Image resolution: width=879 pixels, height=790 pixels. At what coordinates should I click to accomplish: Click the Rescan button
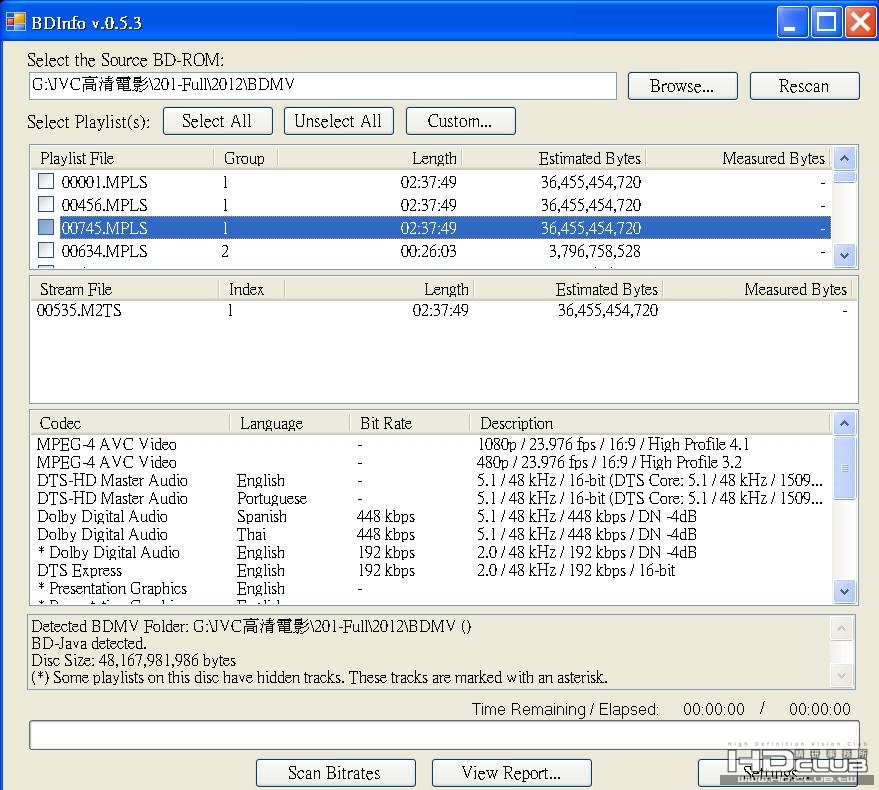coord(804,86)
